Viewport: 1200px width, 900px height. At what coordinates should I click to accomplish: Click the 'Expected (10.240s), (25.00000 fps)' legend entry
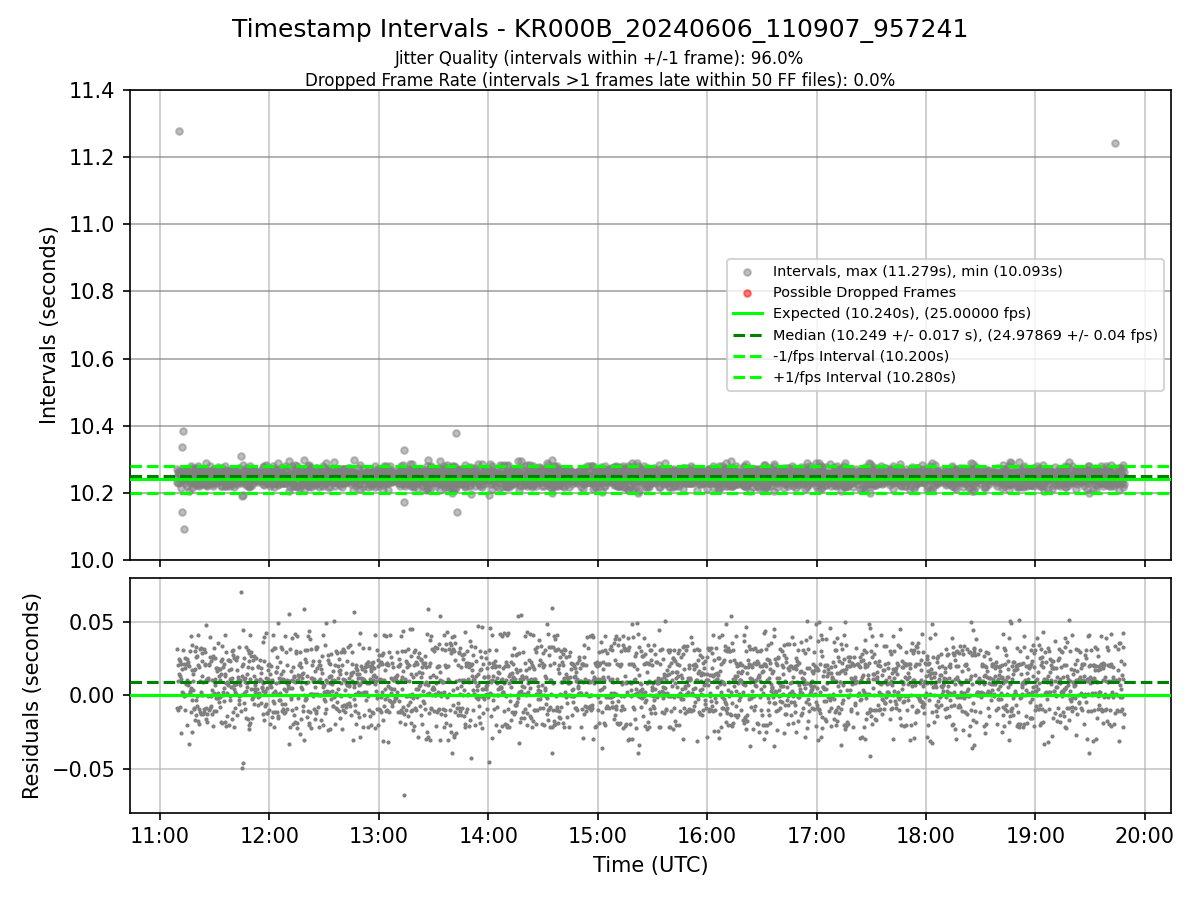click(x=902, y=313)
